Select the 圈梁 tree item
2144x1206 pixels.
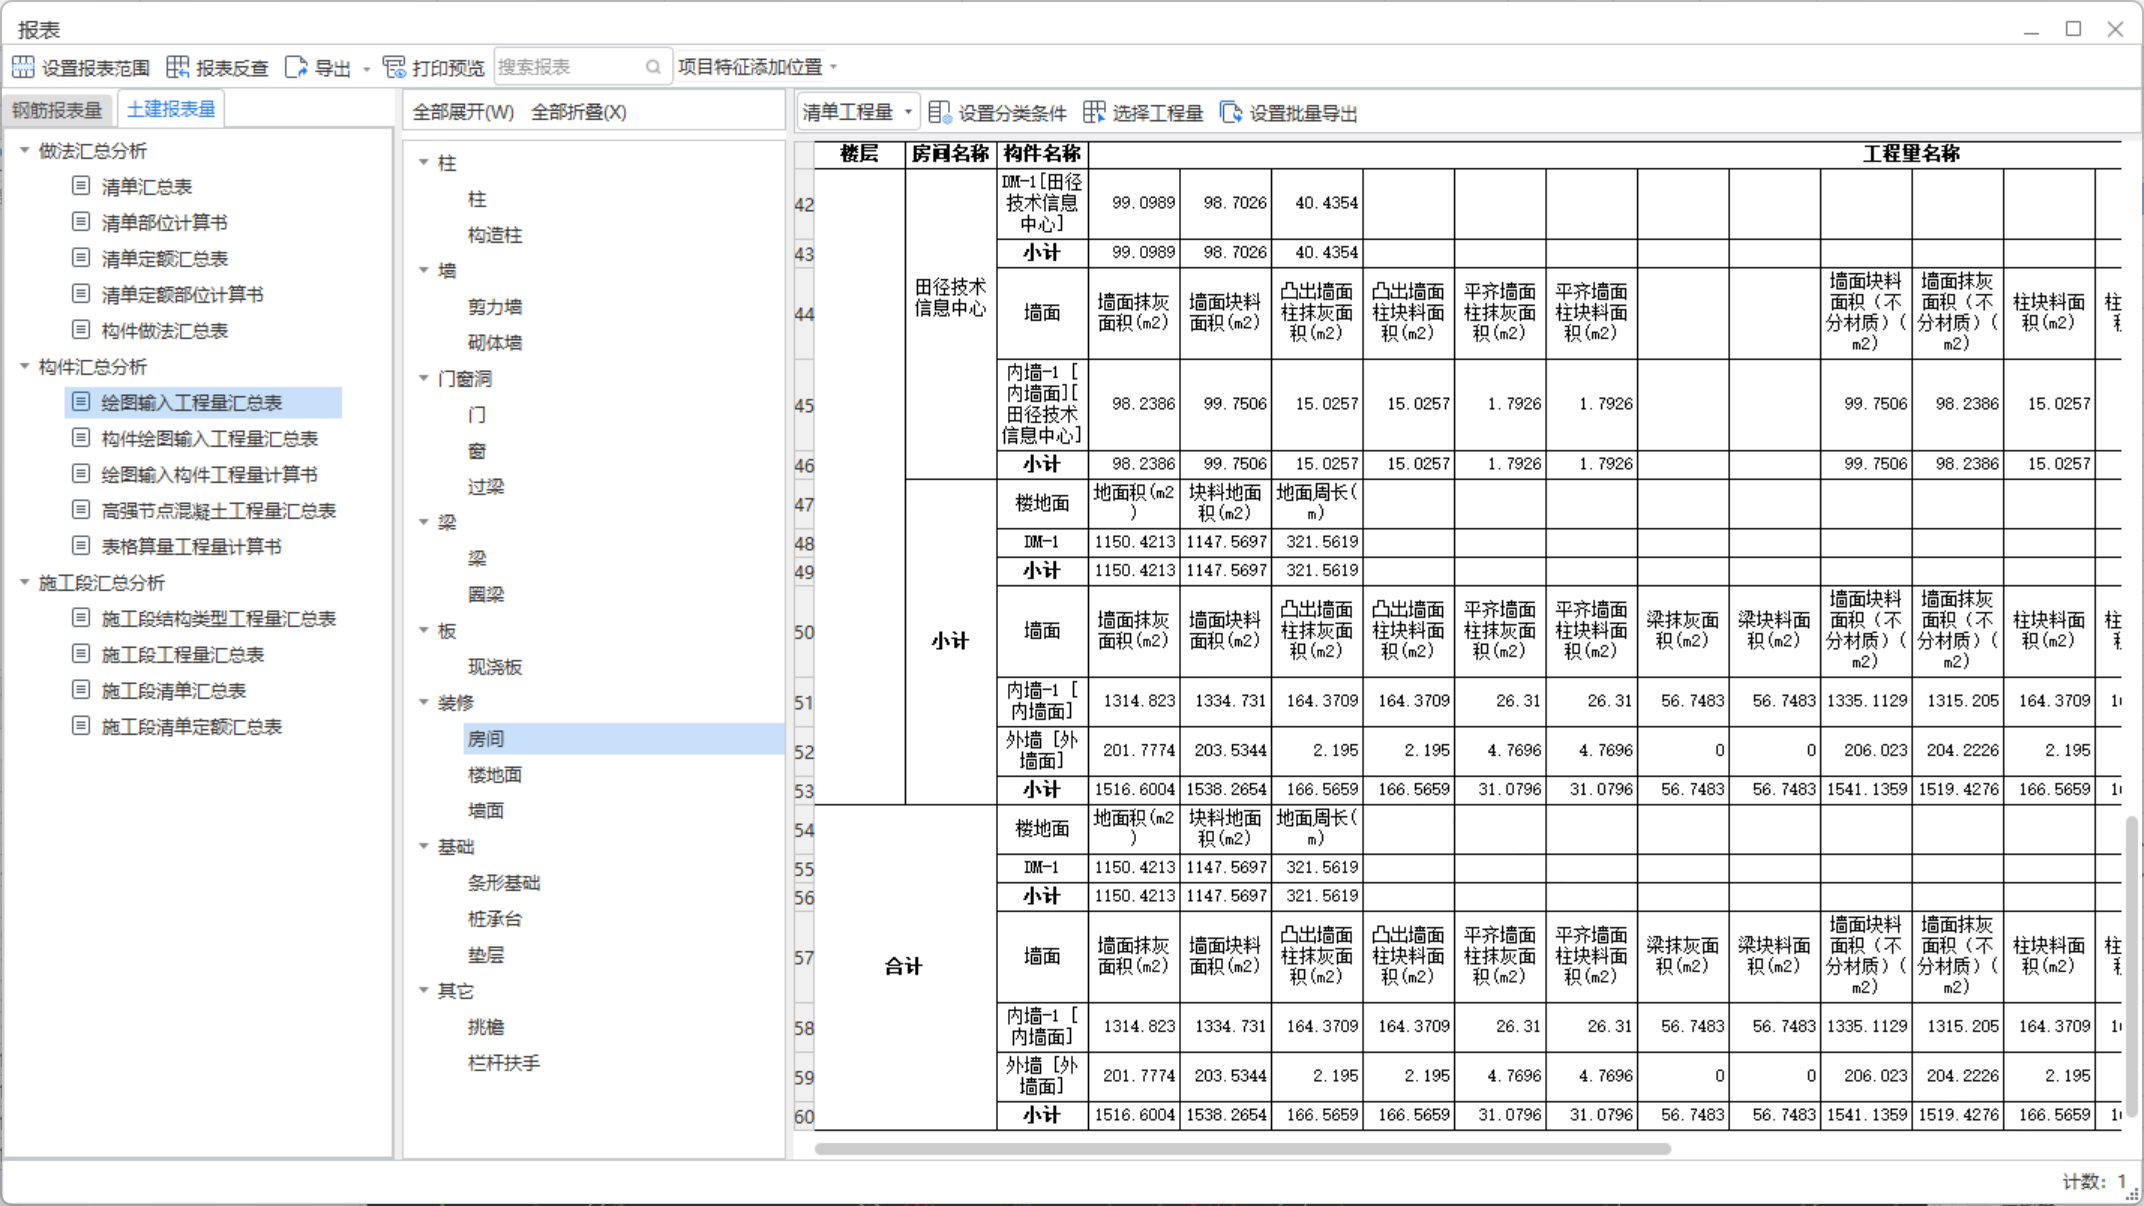(x=486, y=595)
